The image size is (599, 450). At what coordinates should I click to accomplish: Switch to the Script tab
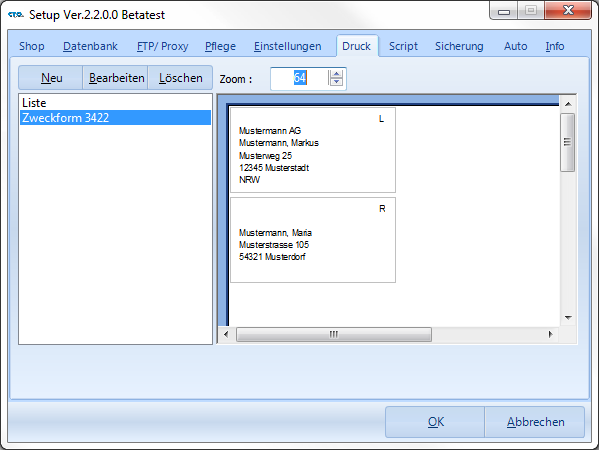(403, 46)
